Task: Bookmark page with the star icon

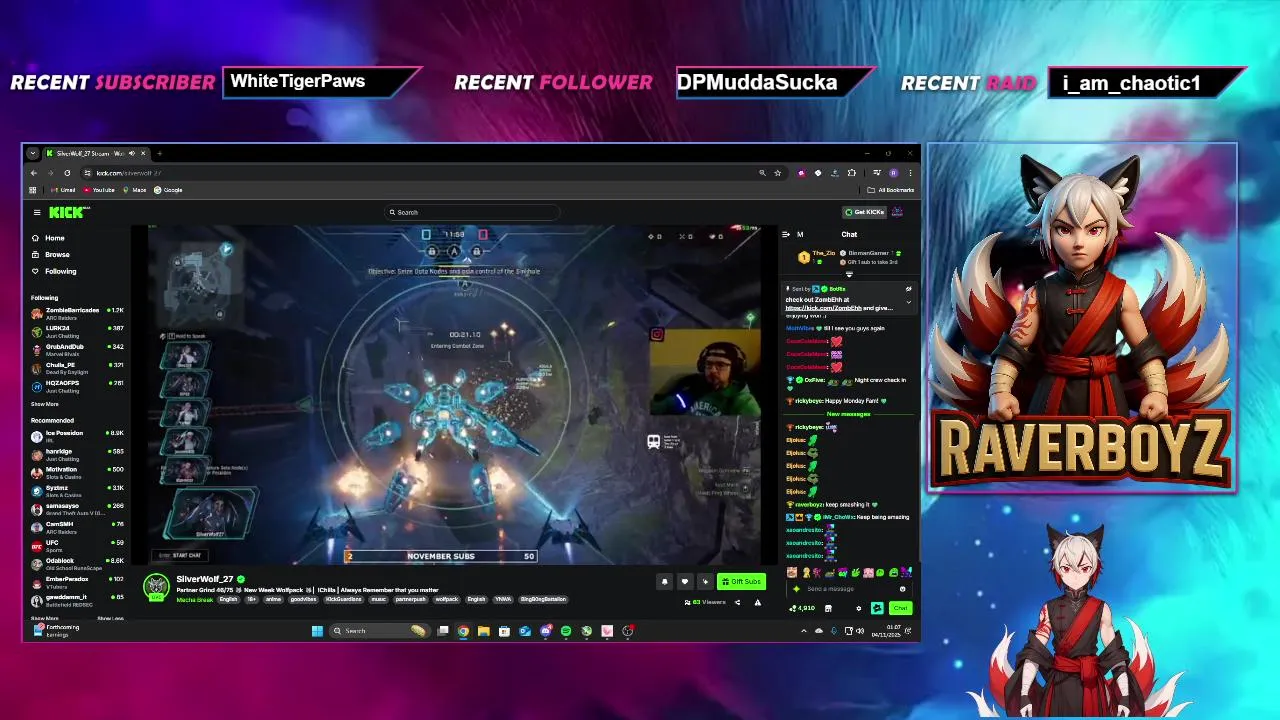Action: click(777, 173)
